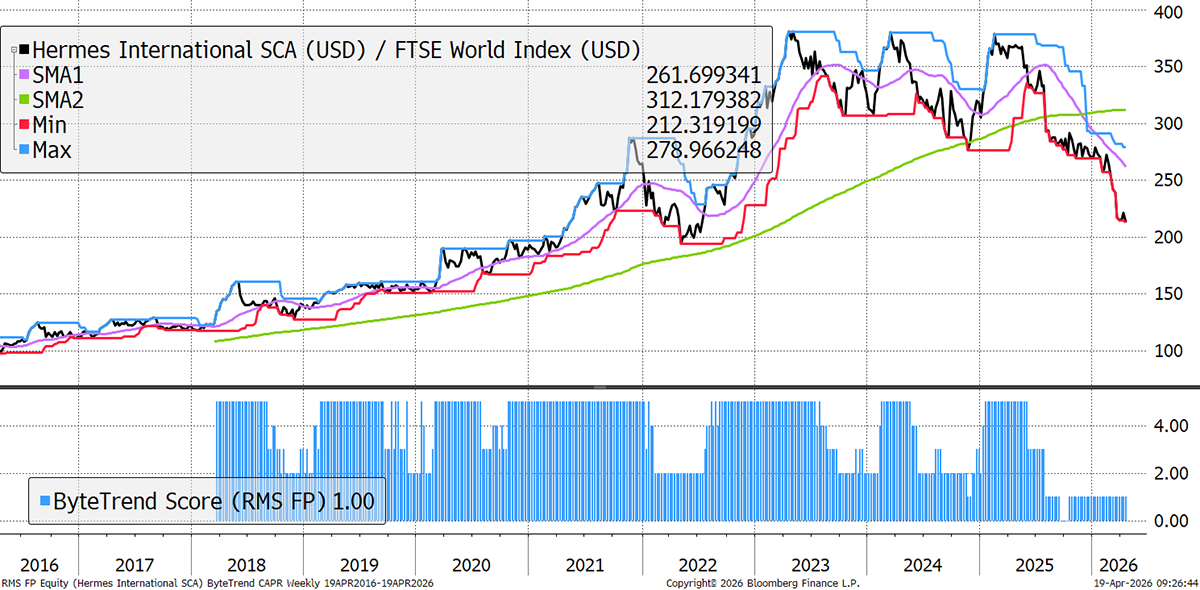Click the black Hermes International legend marker
1200x590 pixels.
point(25,50)
